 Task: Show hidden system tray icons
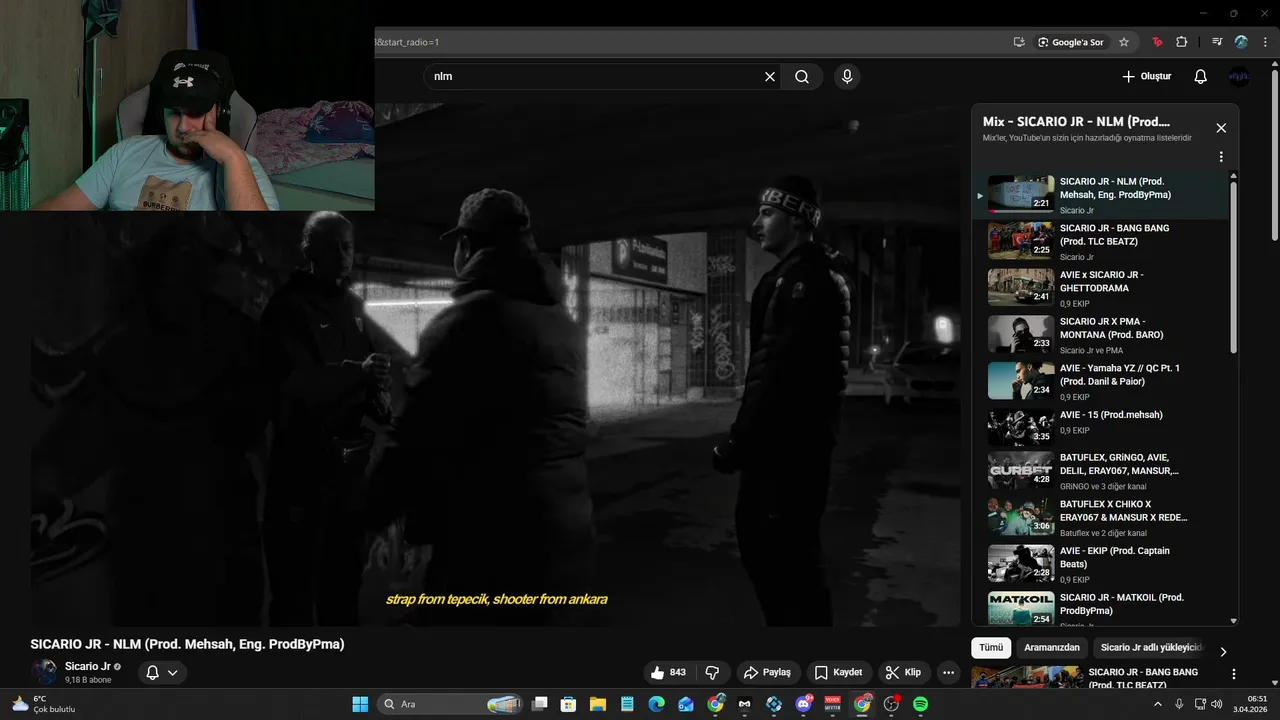click(x=1158, y=704)
